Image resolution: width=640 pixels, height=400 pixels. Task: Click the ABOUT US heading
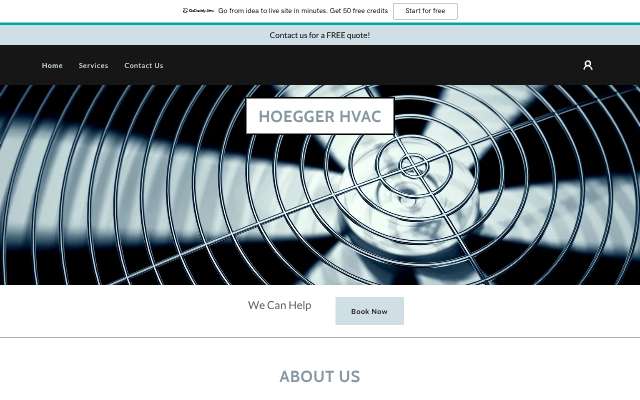(320, 376)
